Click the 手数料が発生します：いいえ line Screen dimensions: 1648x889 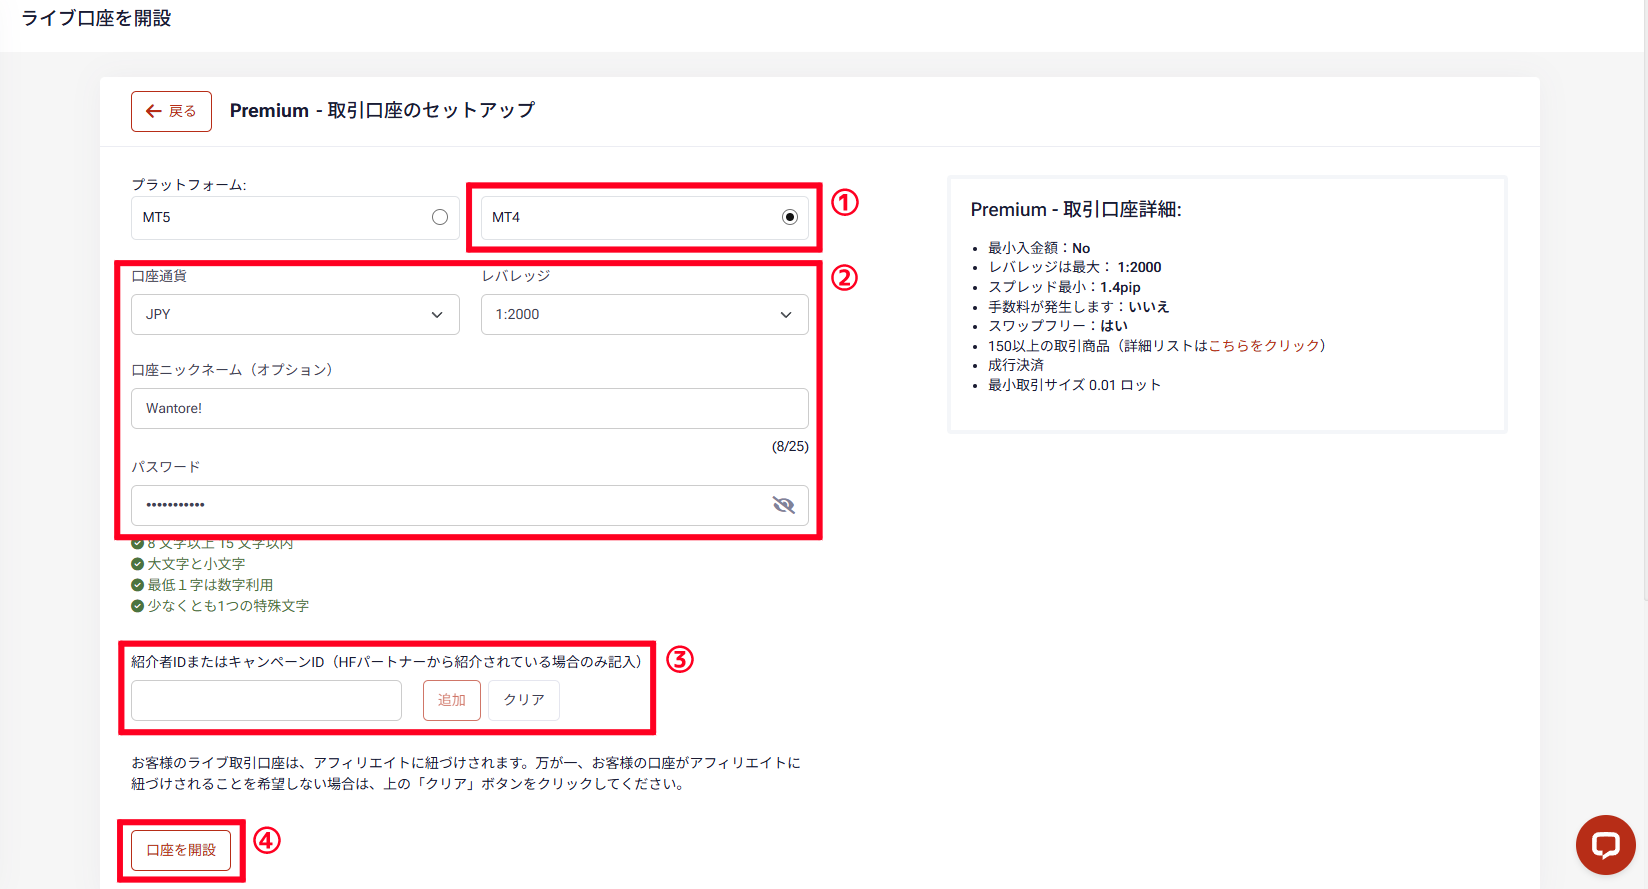pyautogui.click(x=1079, y=307)
